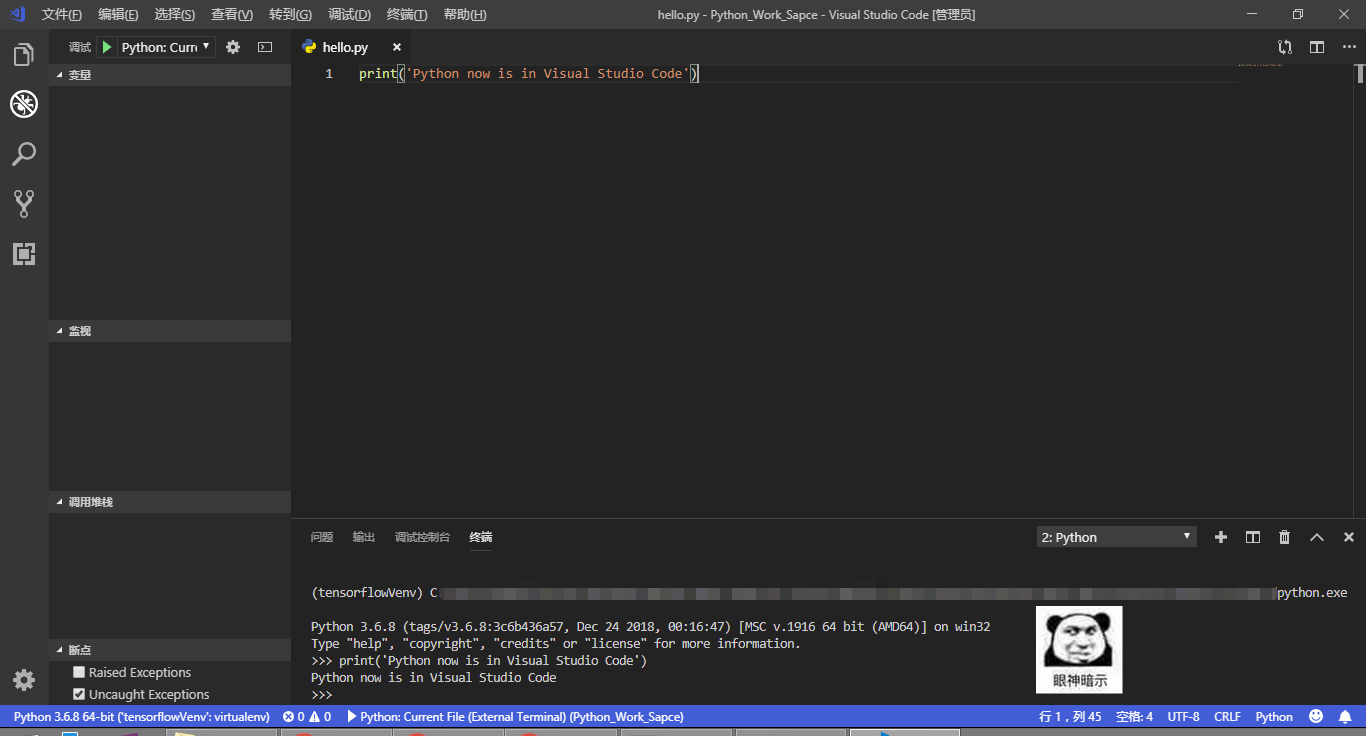This screenshot has height=736, width=1366.
Task: Click the editor minimap preview
Action: pos(1260,65)
